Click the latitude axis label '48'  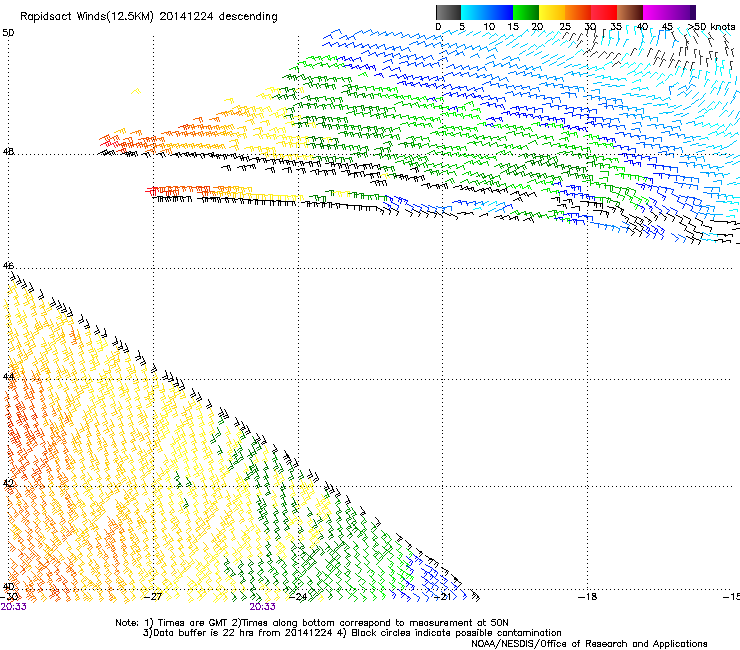[8, 152]
